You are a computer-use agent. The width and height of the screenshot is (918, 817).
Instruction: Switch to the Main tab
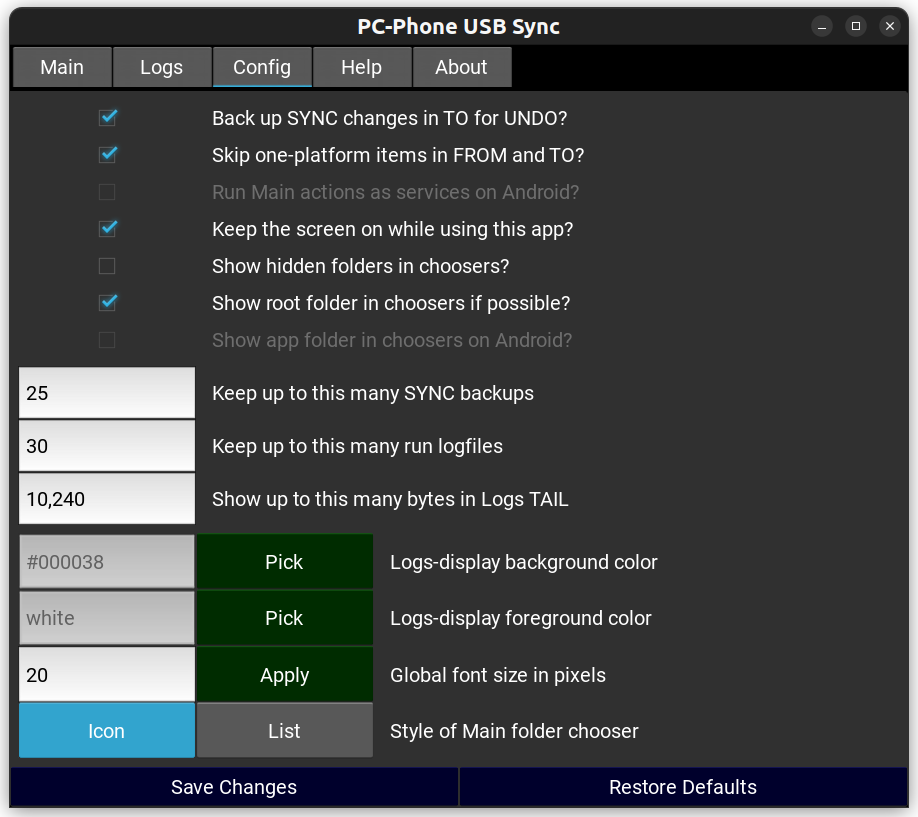click(x=62, y=67)
